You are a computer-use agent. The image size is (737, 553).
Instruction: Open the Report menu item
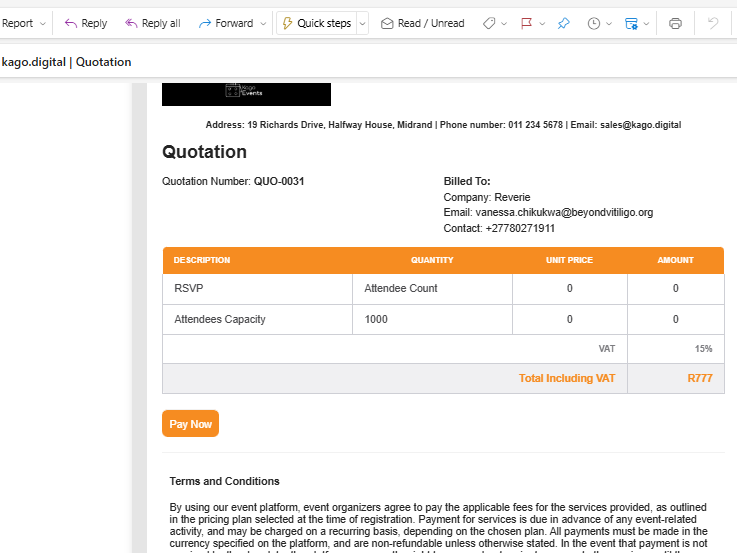[17, 23]
